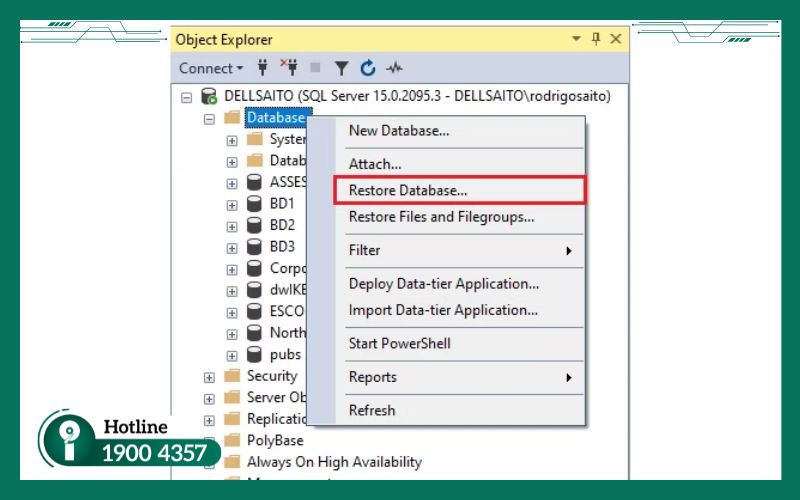Open the Activity Monitor pulse icon
Viewport: 800px width, 500px height.
point(394,68)
